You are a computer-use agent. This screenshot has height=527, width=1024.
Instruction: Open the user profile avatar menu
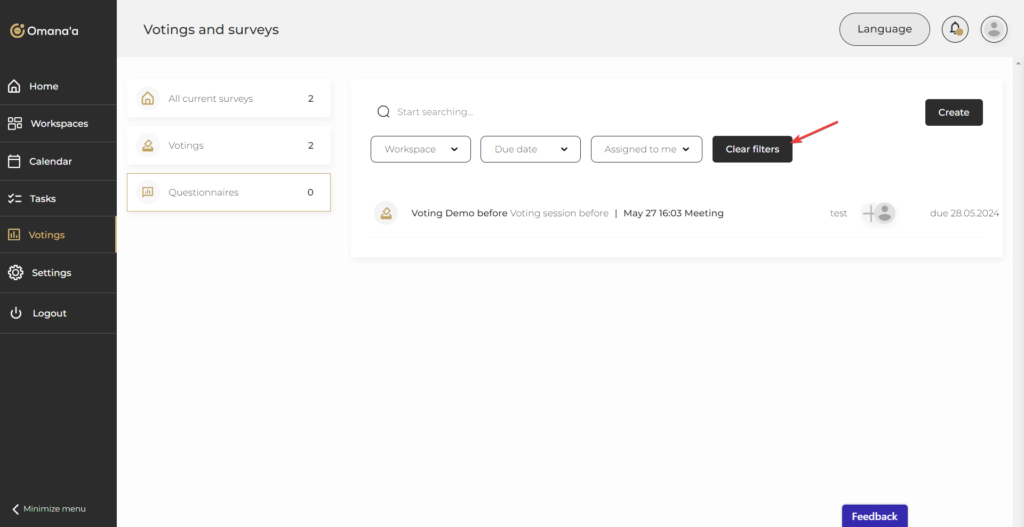click(x=993, y=29)
